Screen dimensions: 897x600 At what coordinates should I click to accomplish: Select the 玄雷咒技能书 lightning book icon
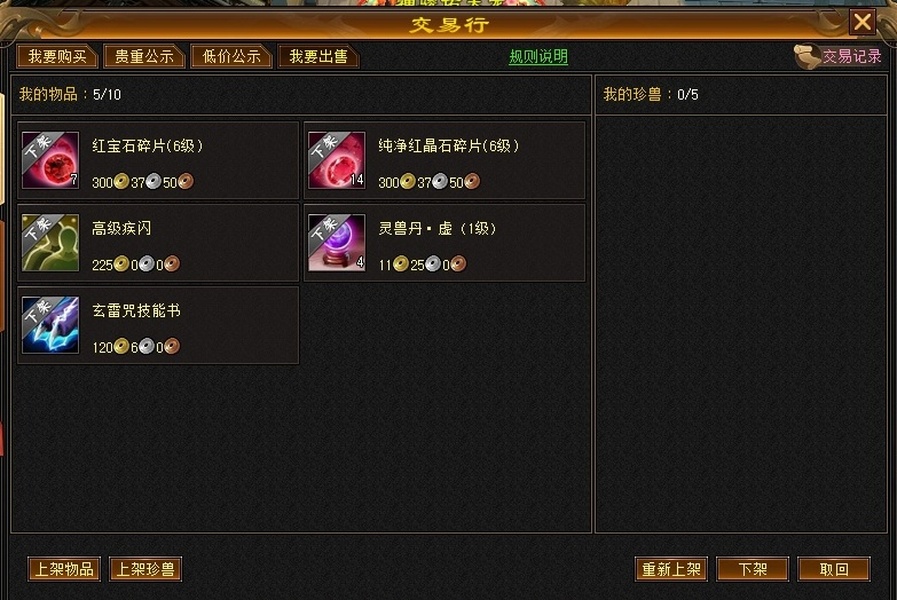50,325
